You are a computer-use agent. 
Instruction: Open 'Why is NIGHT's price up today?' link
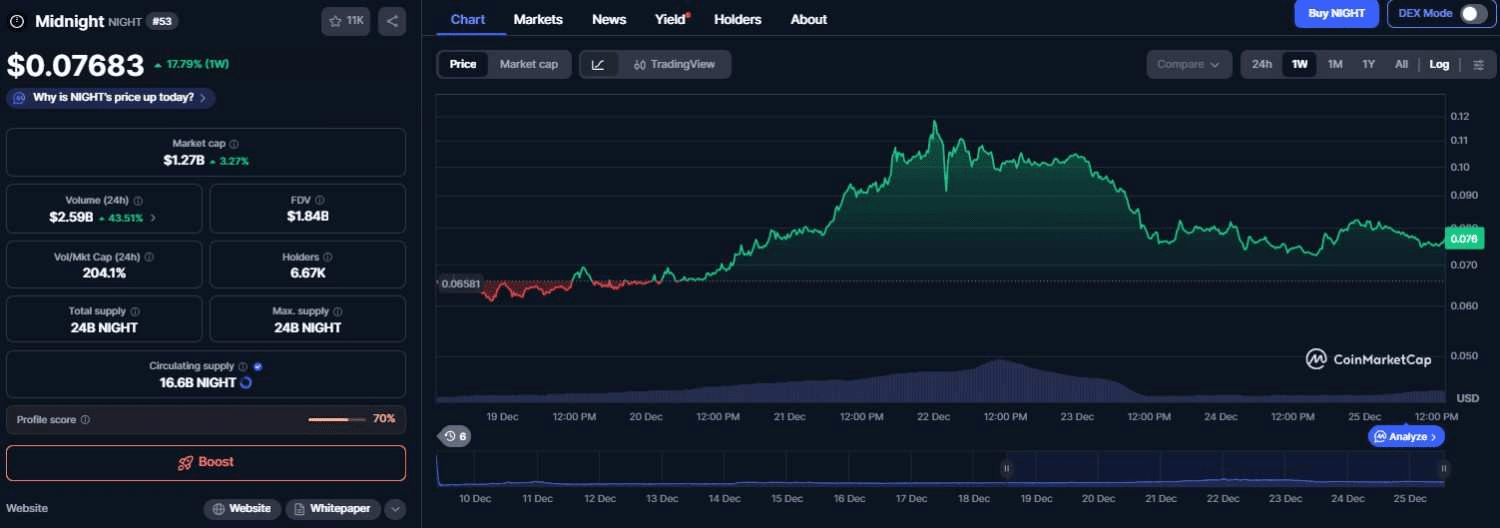111,98
